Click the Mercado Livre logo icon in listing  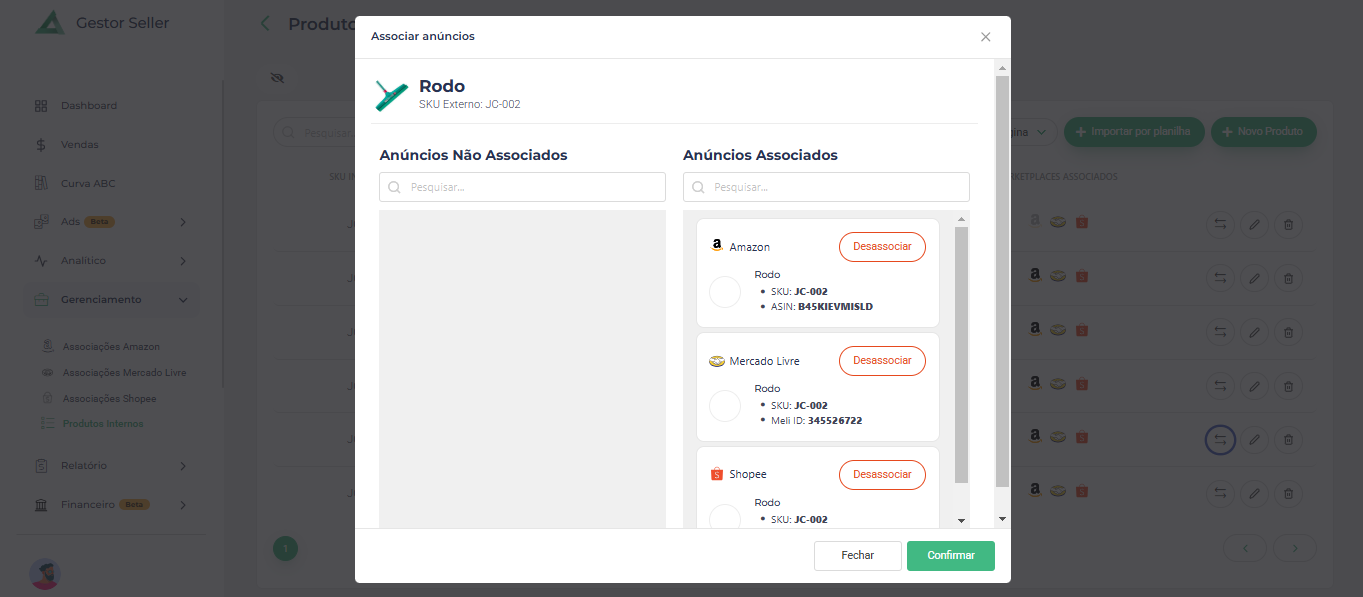point(716,361)
